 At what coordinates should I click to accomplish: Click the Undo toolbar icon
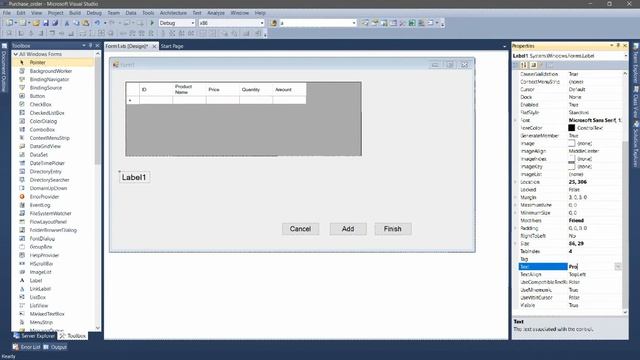97,23
